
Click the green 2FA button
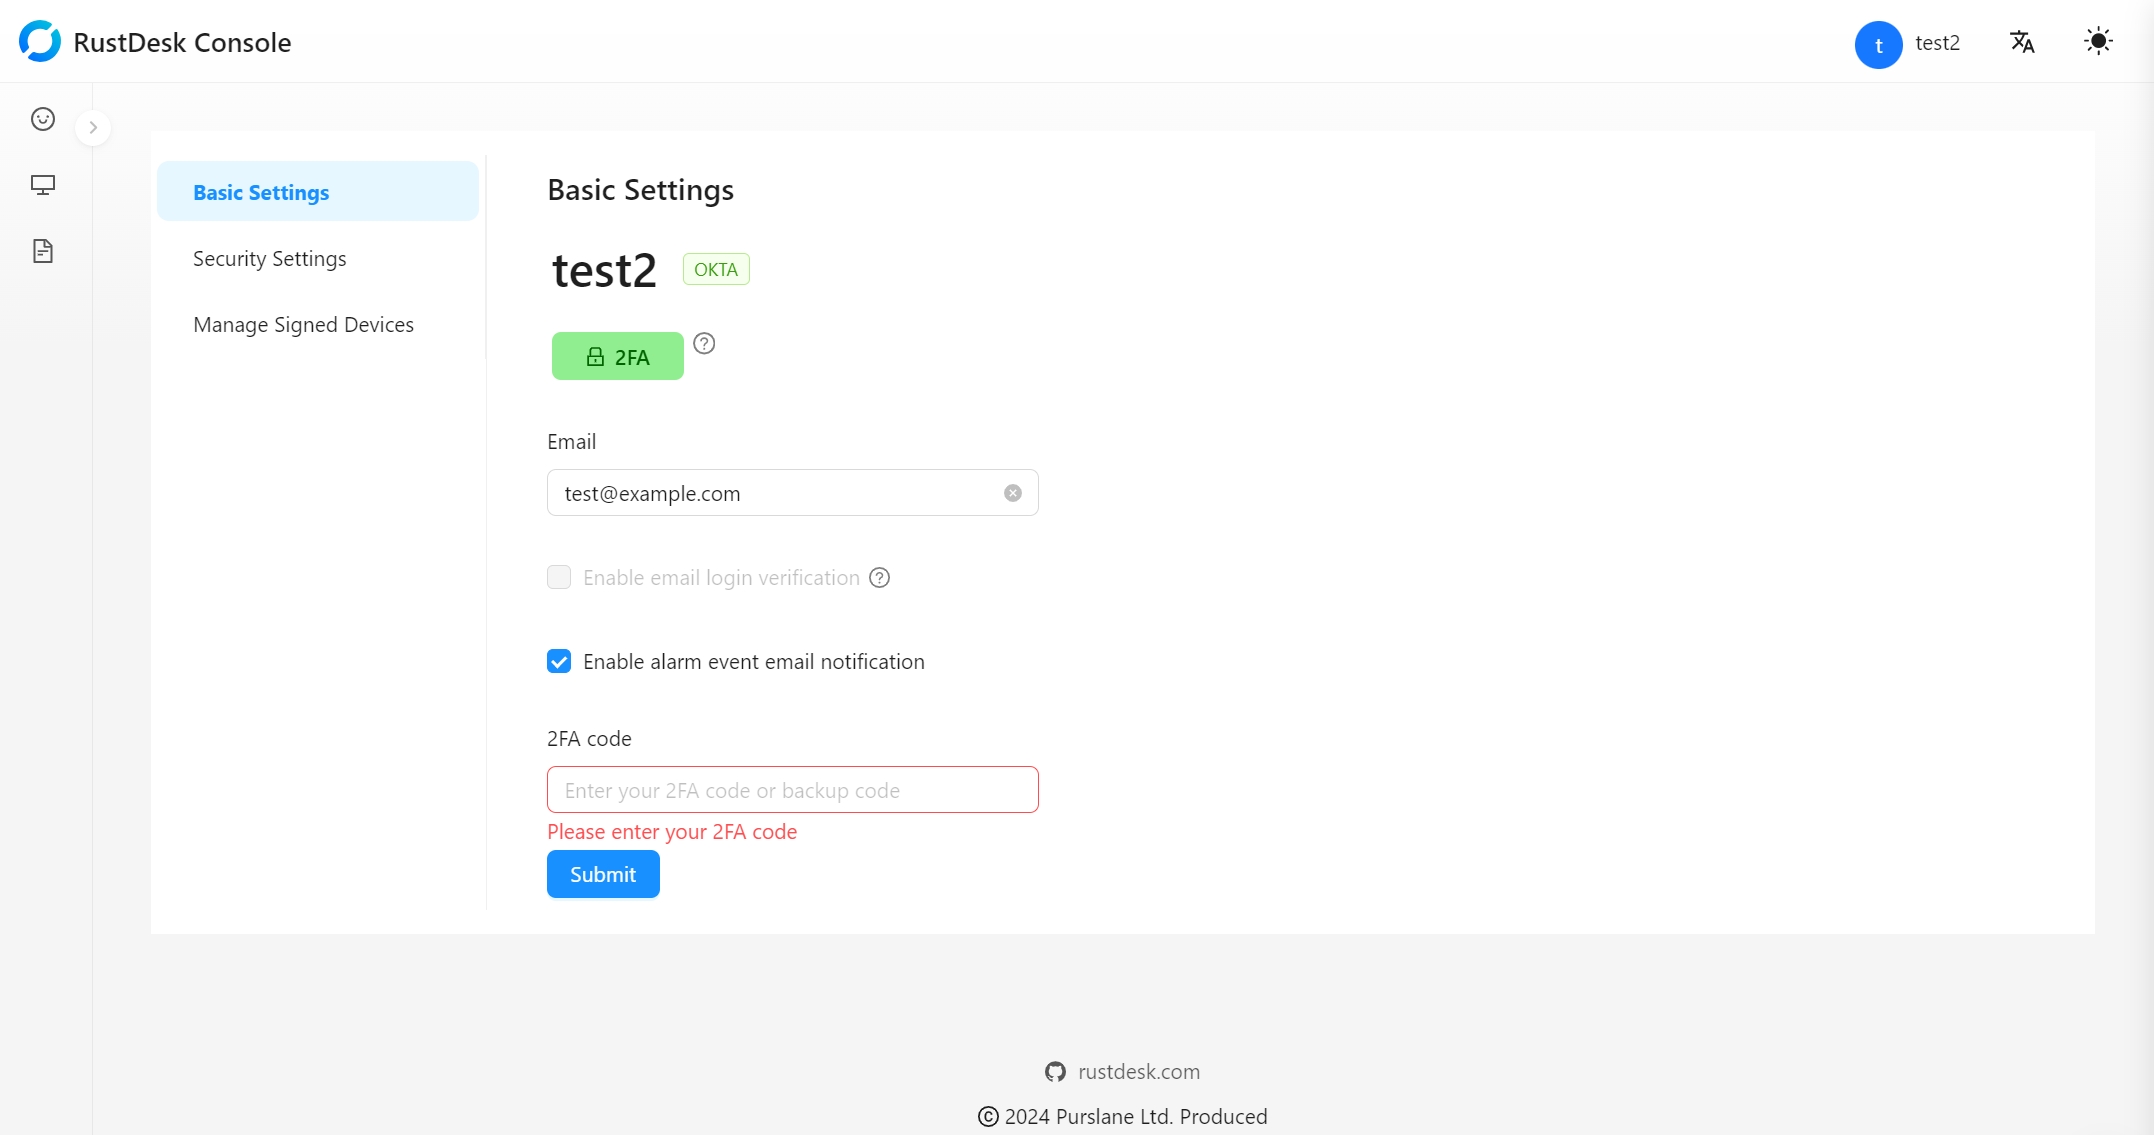click(617, 357)
